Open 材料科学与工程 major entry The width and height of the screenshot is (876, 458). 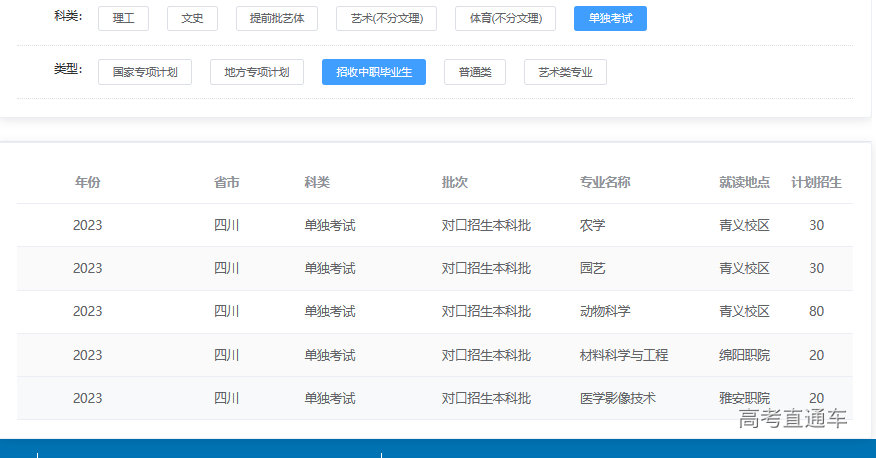[624, 355]
